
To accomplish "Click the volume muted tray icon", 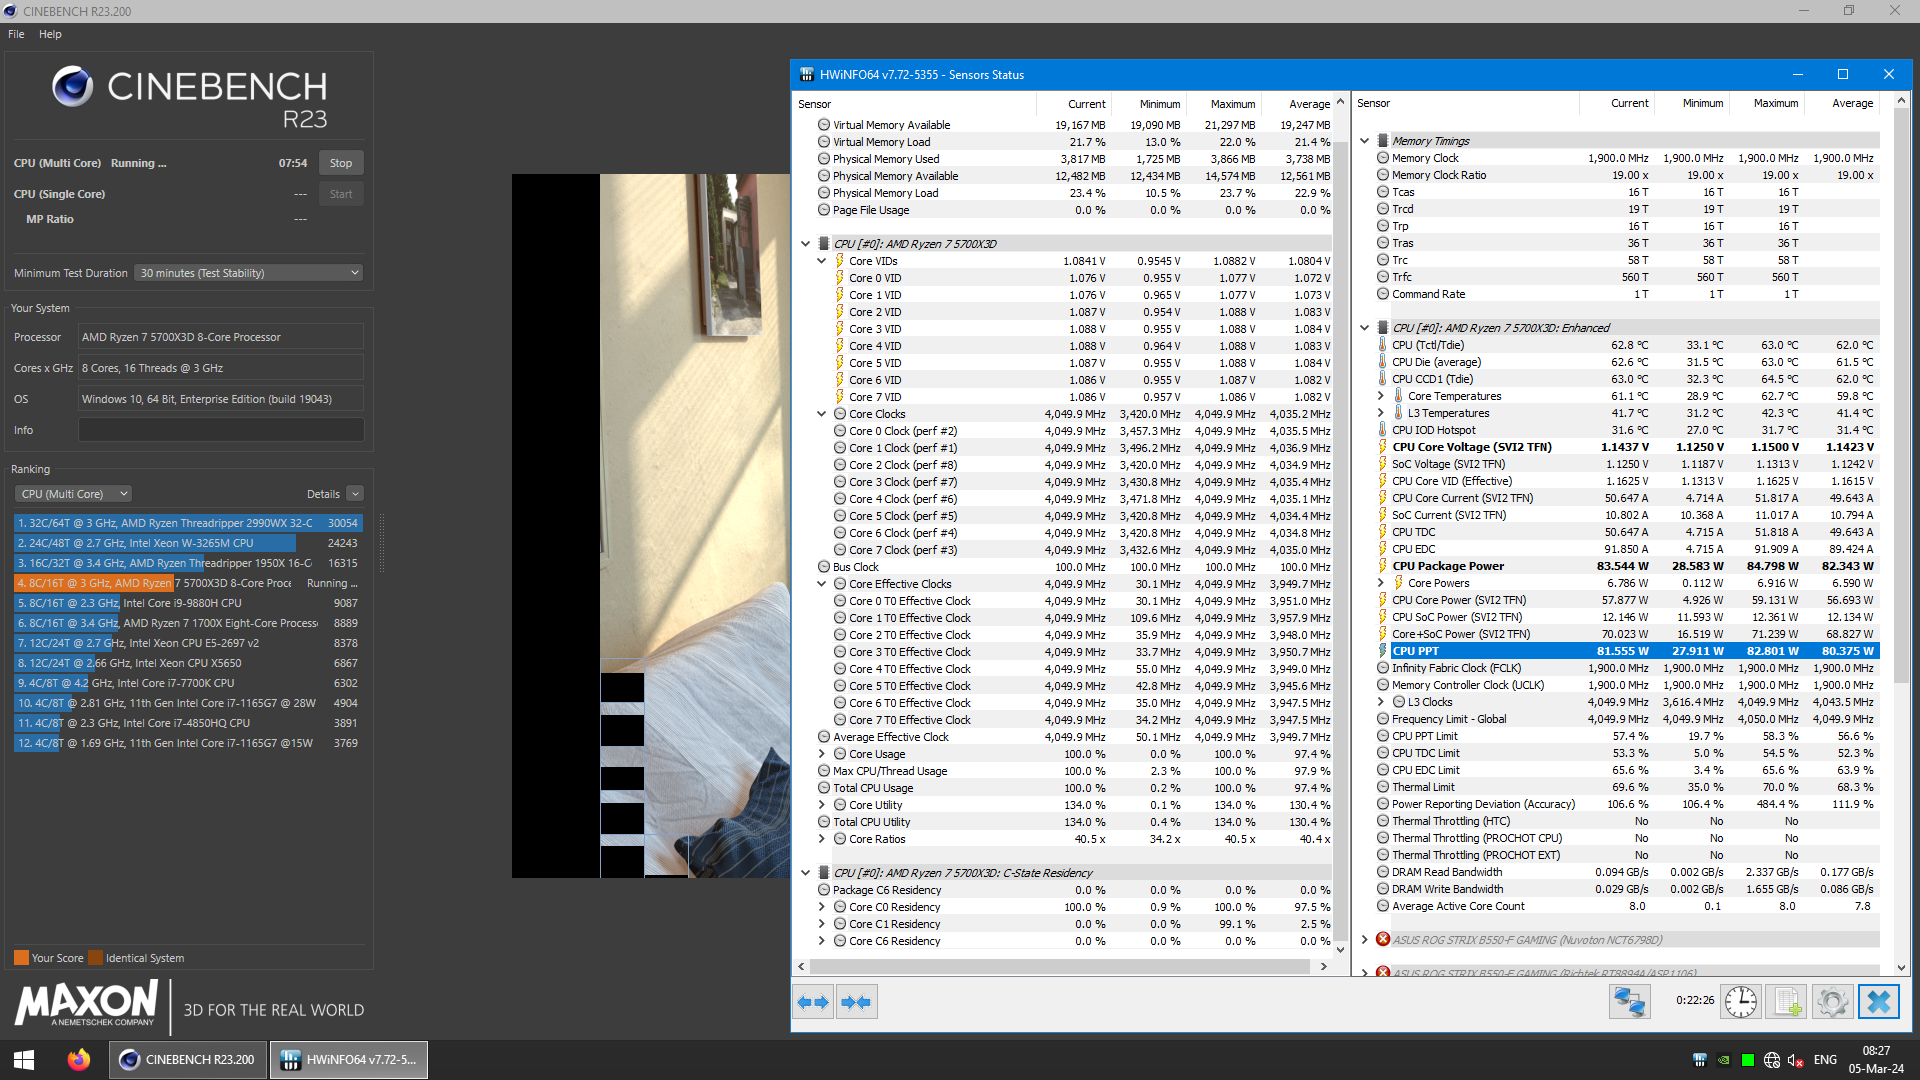I will [x=1795, y=1060].
